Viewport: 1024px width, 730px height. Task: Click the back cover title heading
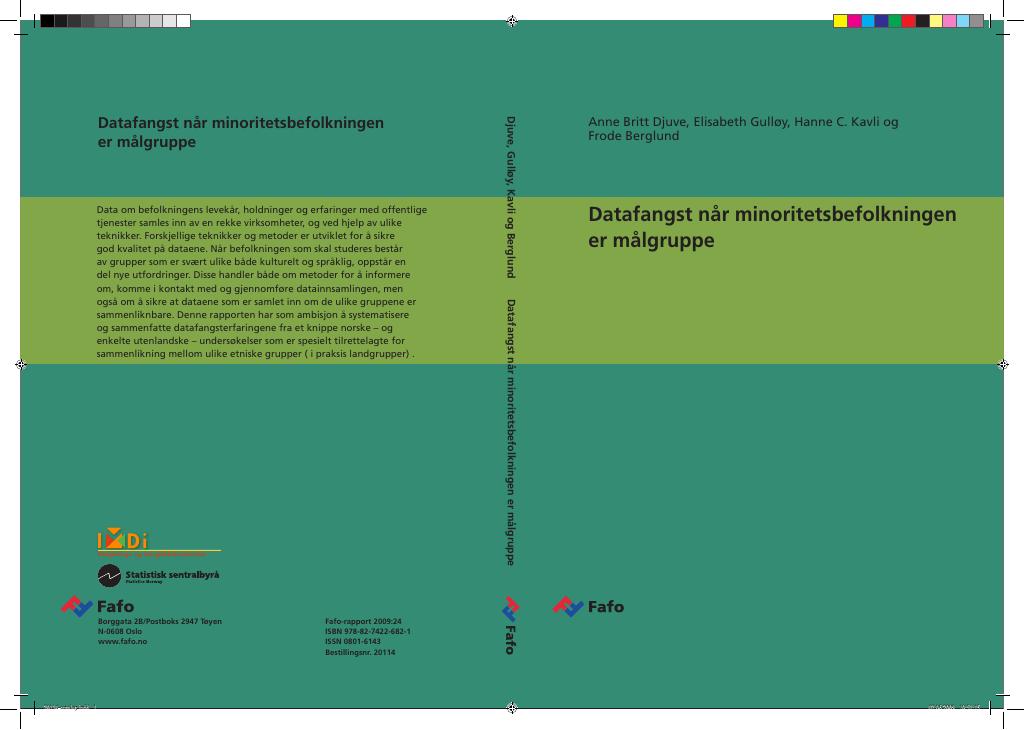(x=240, y=132)
